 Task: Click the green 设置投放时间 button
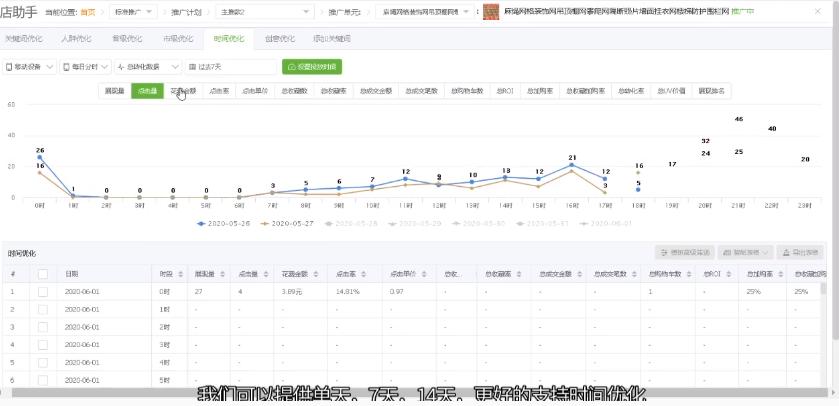tap(312, 67)
